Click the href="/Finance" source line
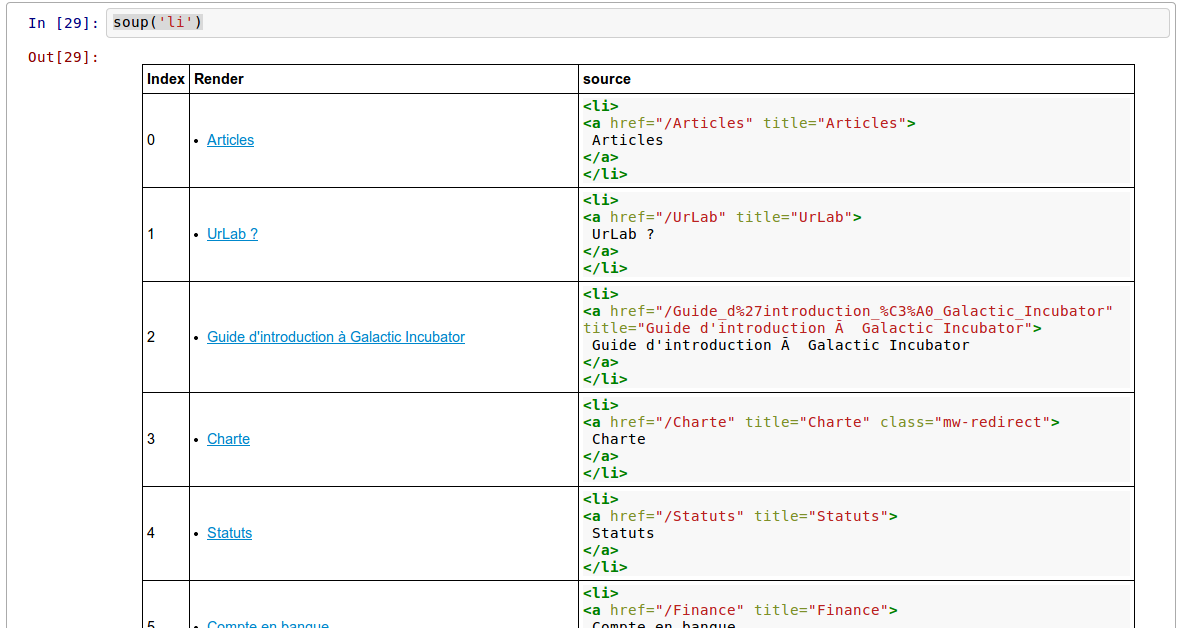Screen dimensions: 1184x628 click(740, 611)
